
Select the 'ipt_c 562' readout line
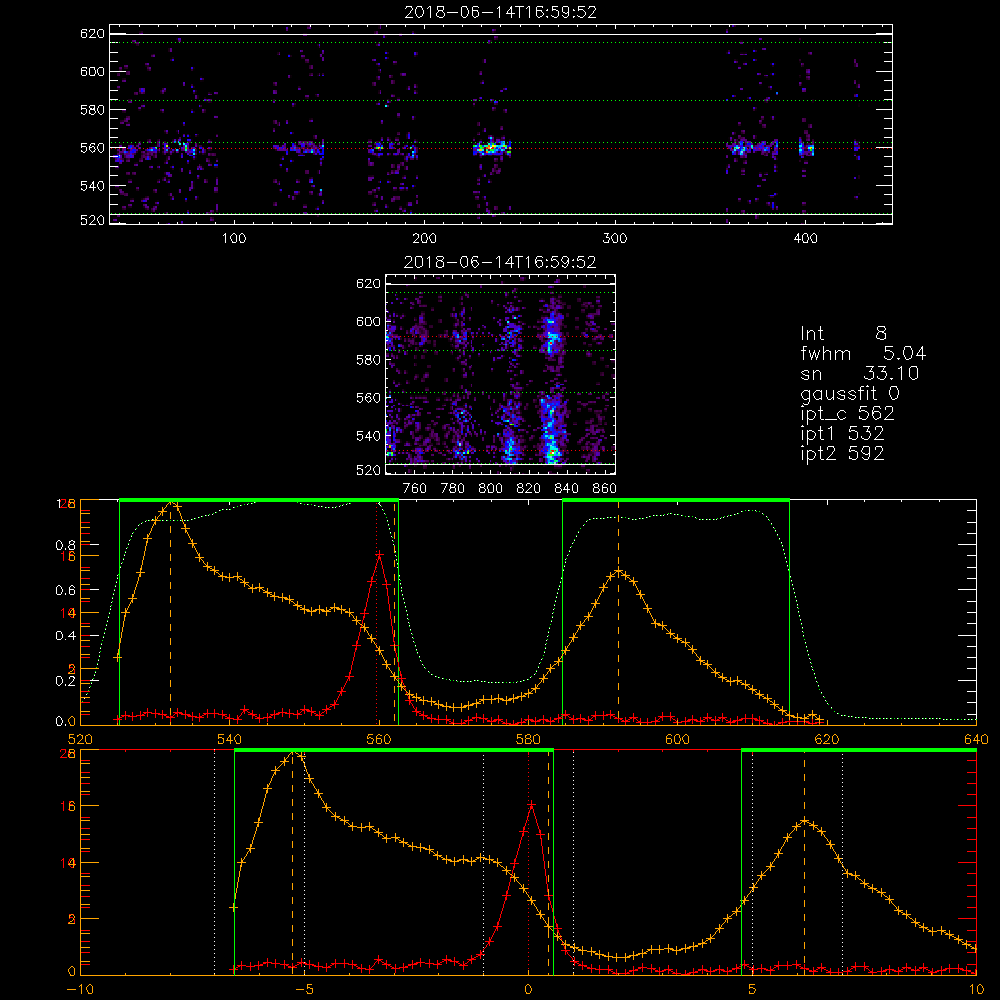click(847, 413)
